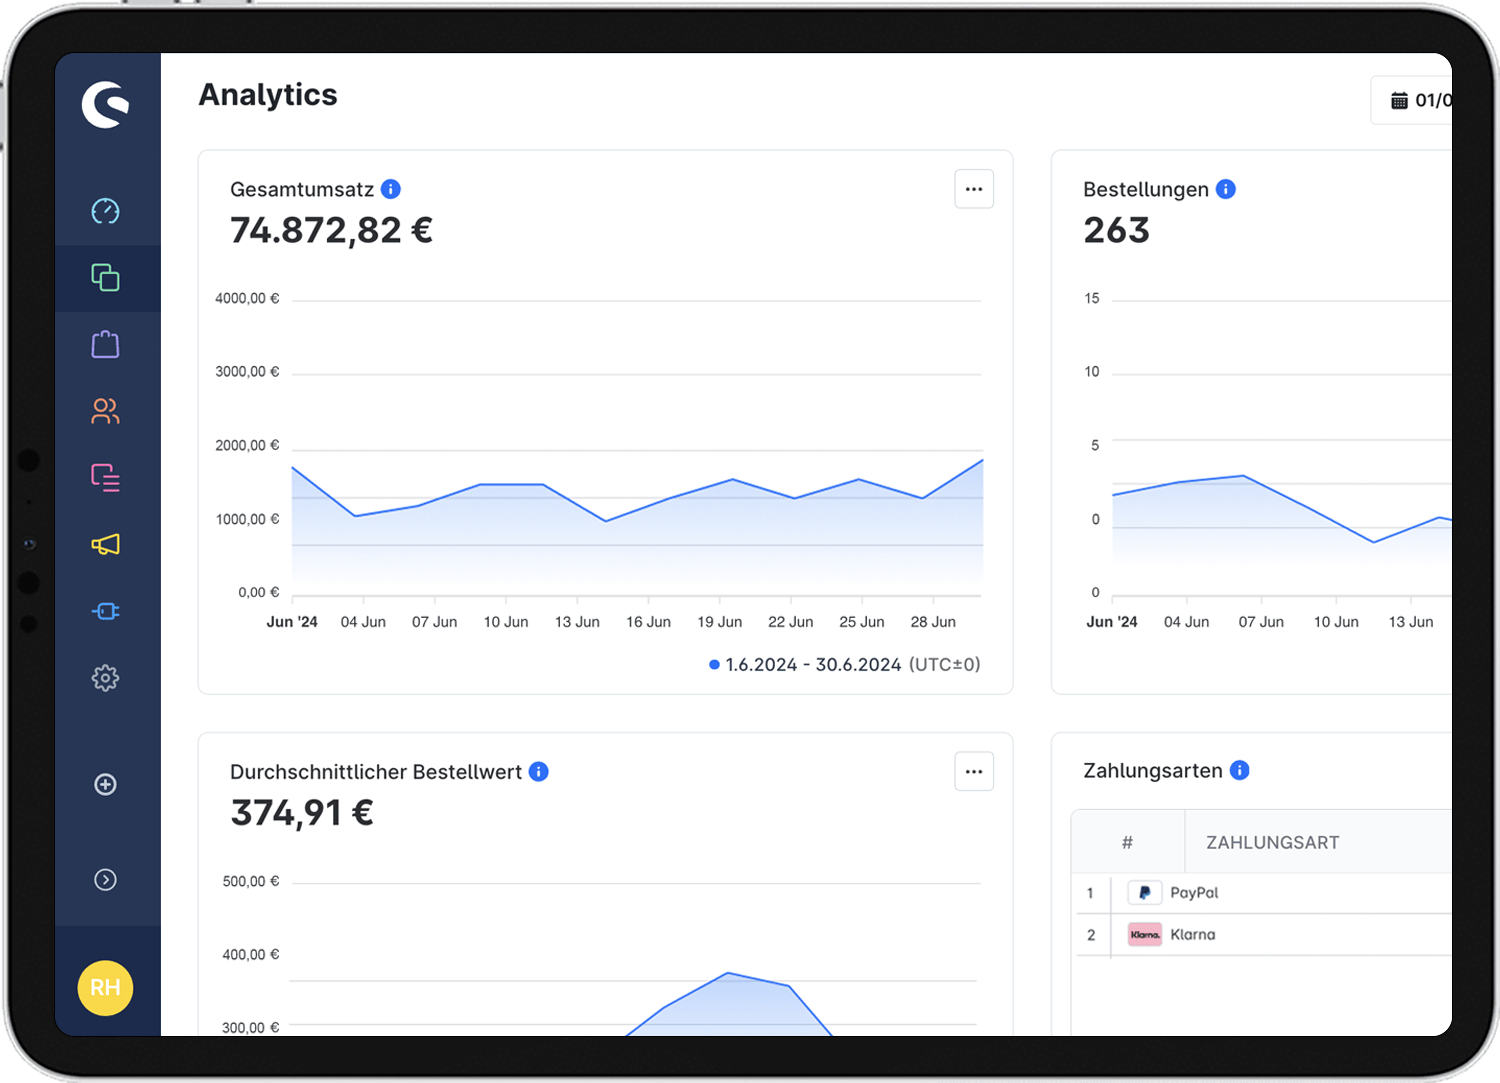Click the 28 Jun axis label
This screenshot has height=1083, width=1500.
(933, 622)
